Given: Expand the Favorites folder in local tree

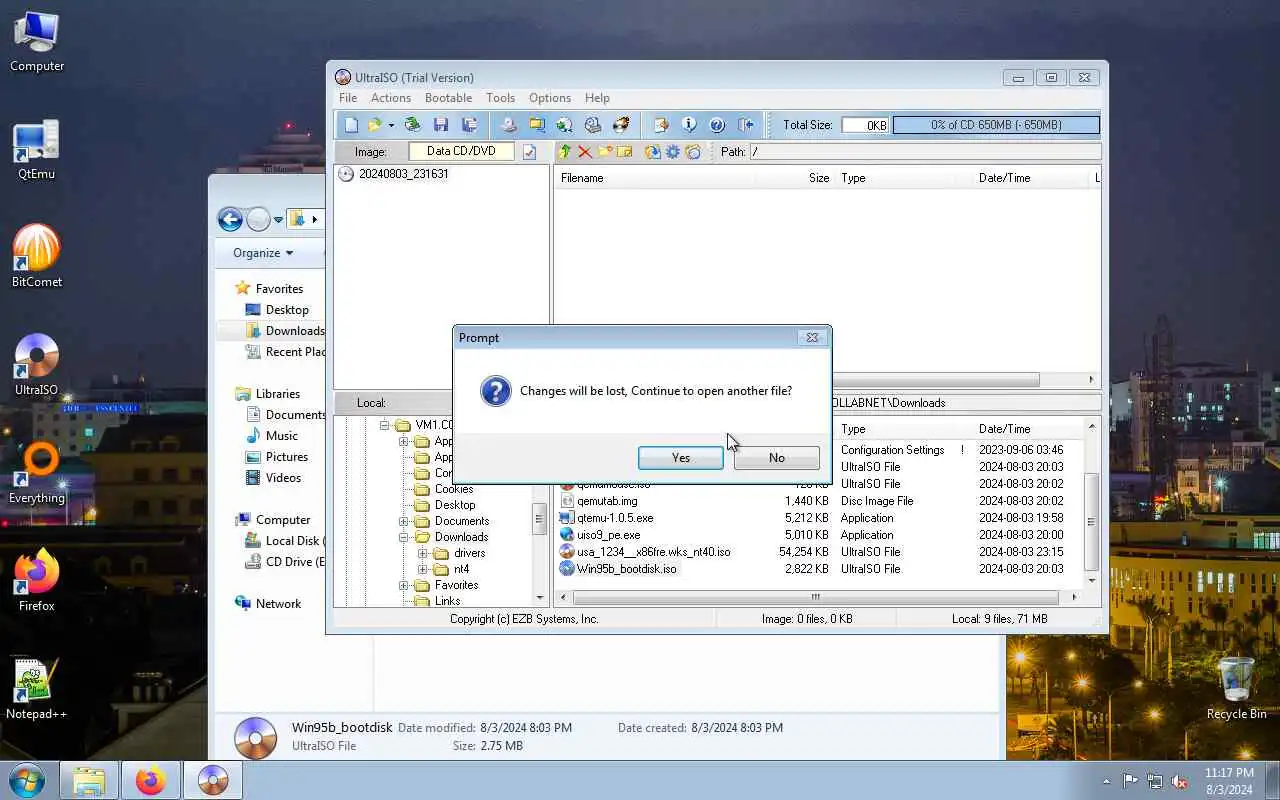Looking at the screenshot, I should pyautogui.click(x=404, y=585).
